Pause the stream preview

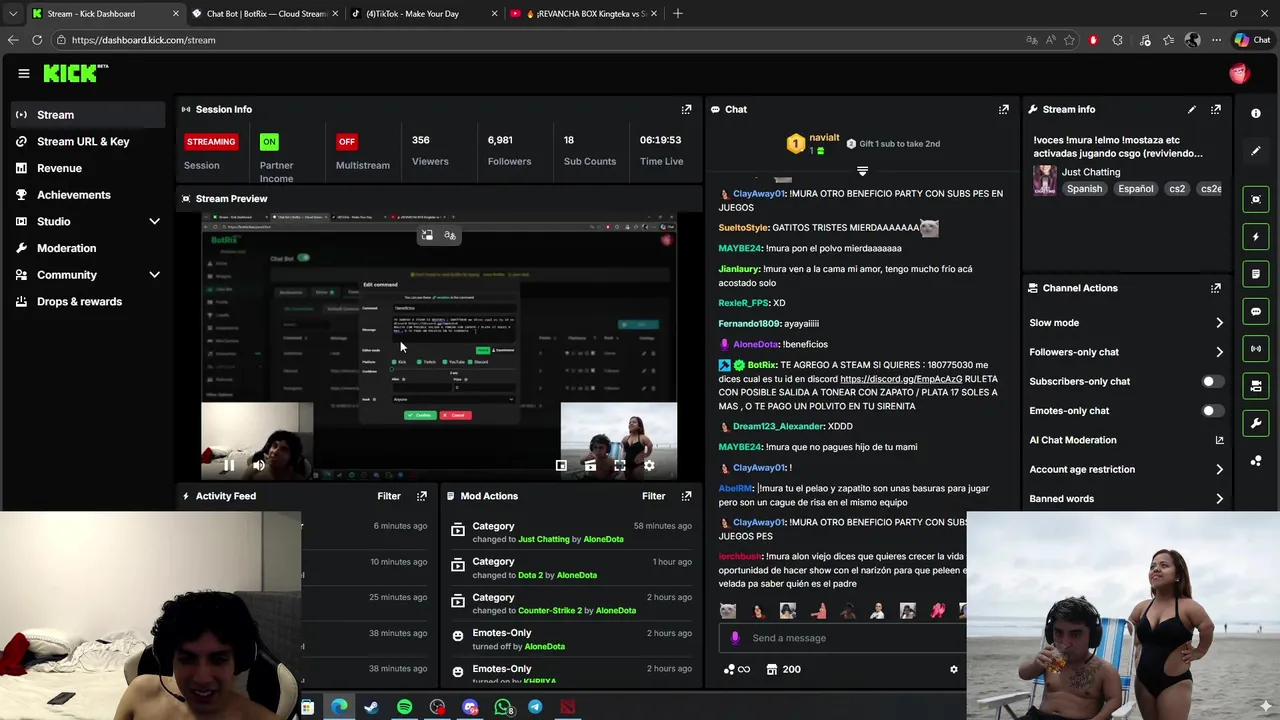point(229,465)
